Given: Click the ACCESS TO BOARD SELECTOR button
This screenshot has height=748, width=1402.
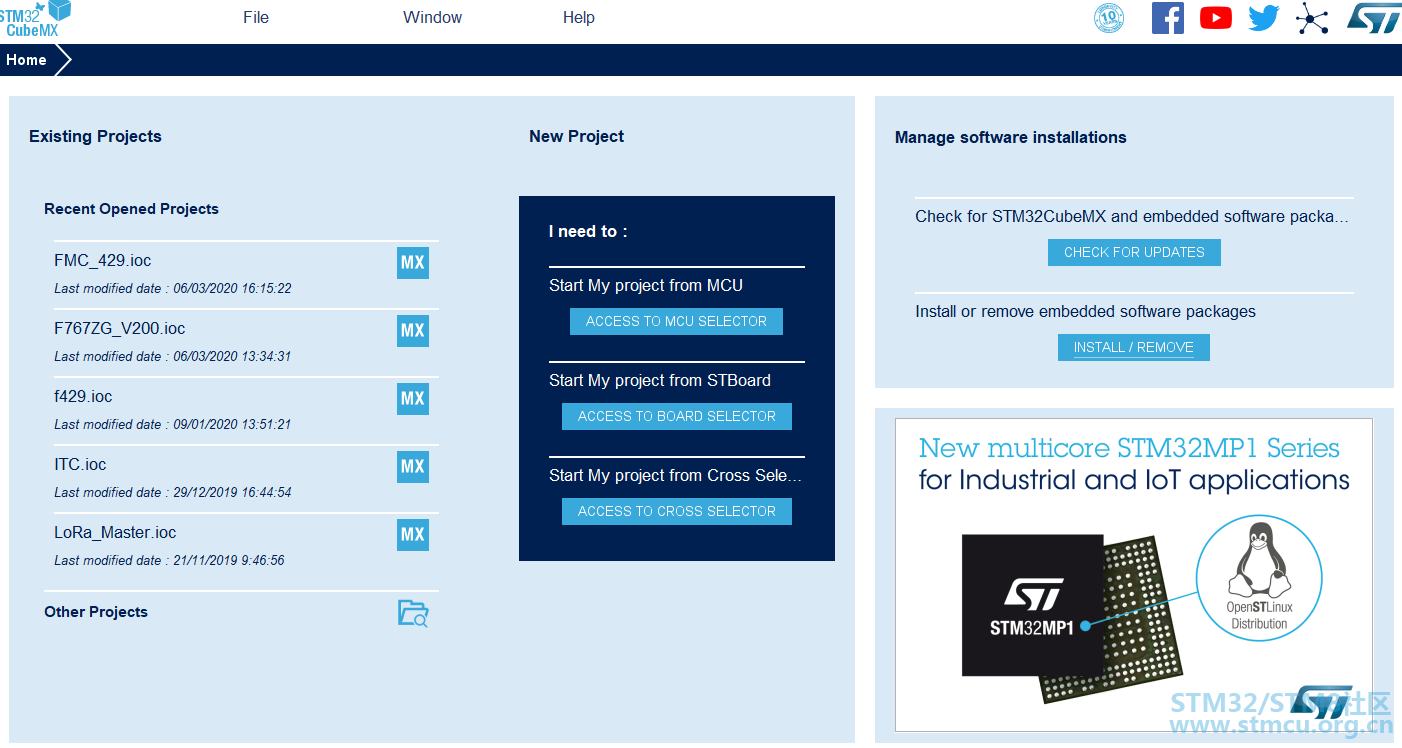Looking at the screenshot, I should (677, 416).
